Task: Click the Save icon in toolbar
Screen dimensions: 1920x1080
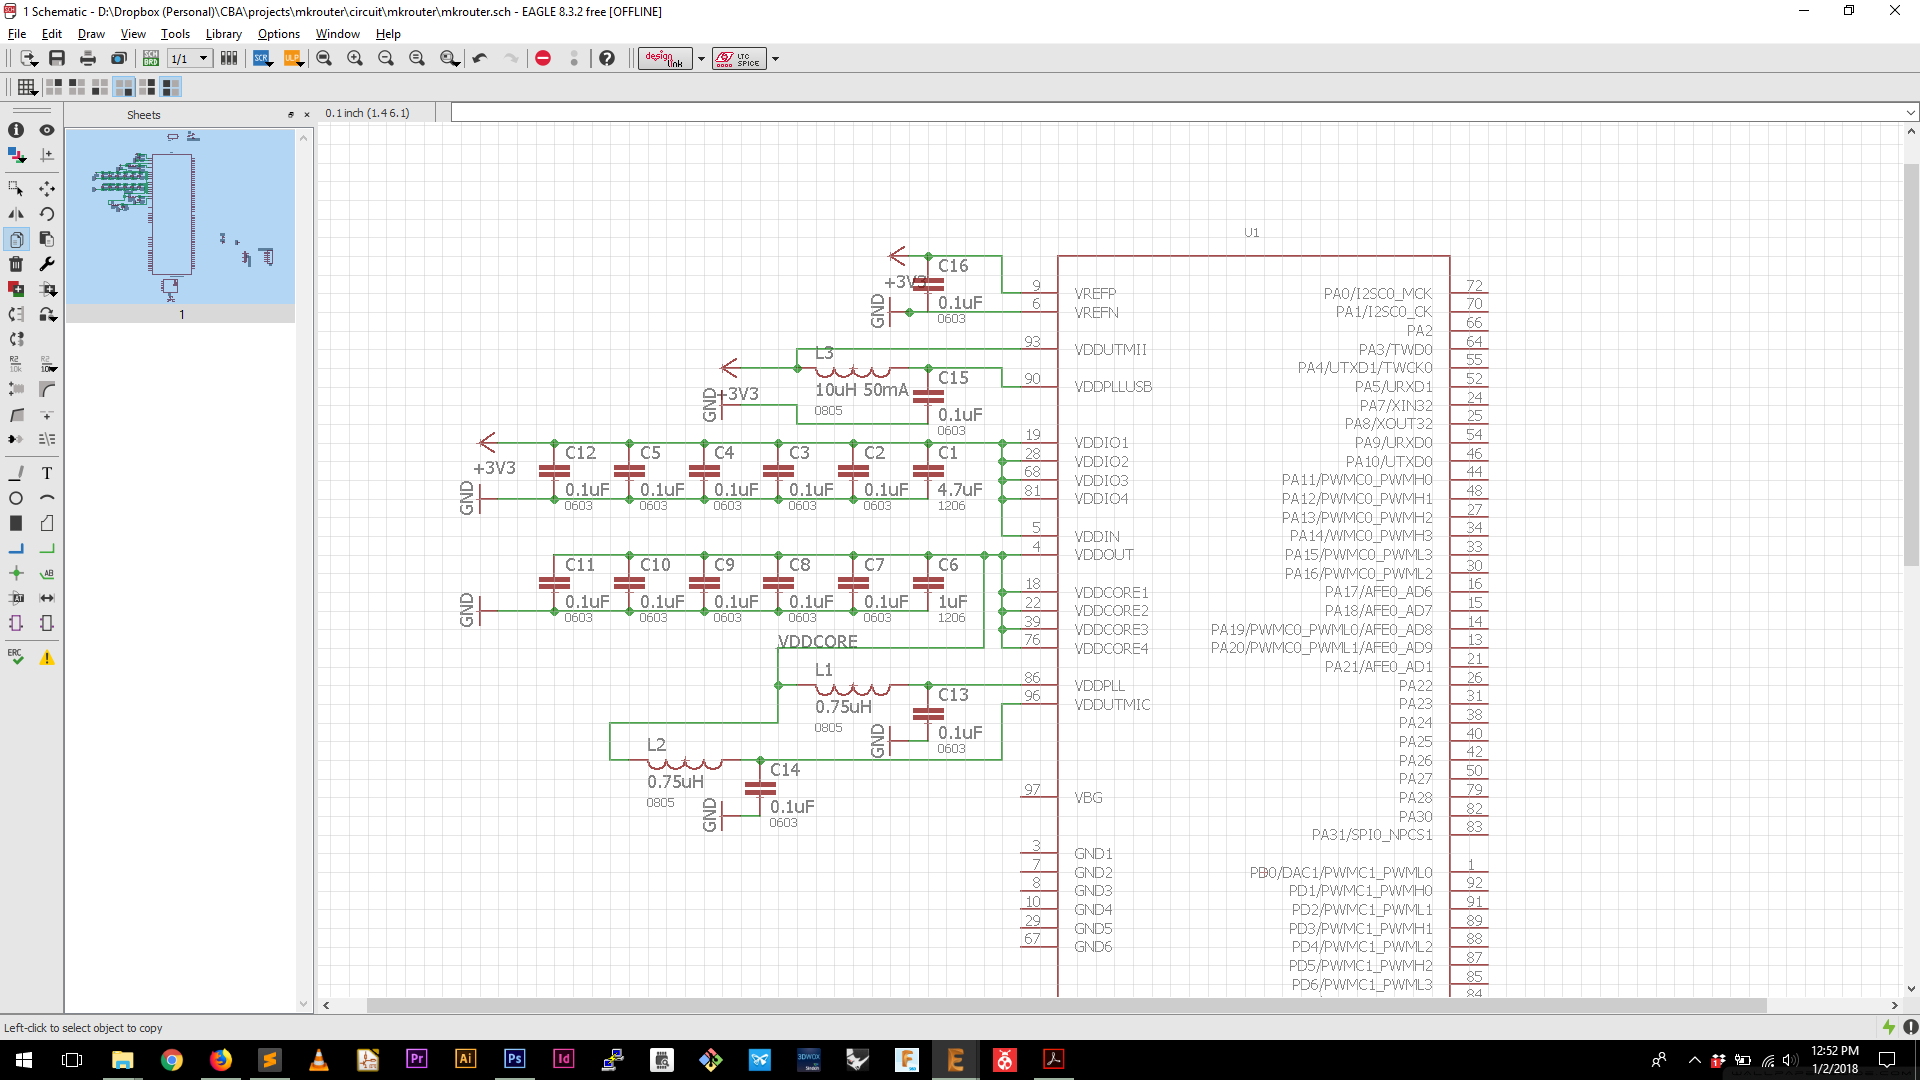Action: coord(57,59)
